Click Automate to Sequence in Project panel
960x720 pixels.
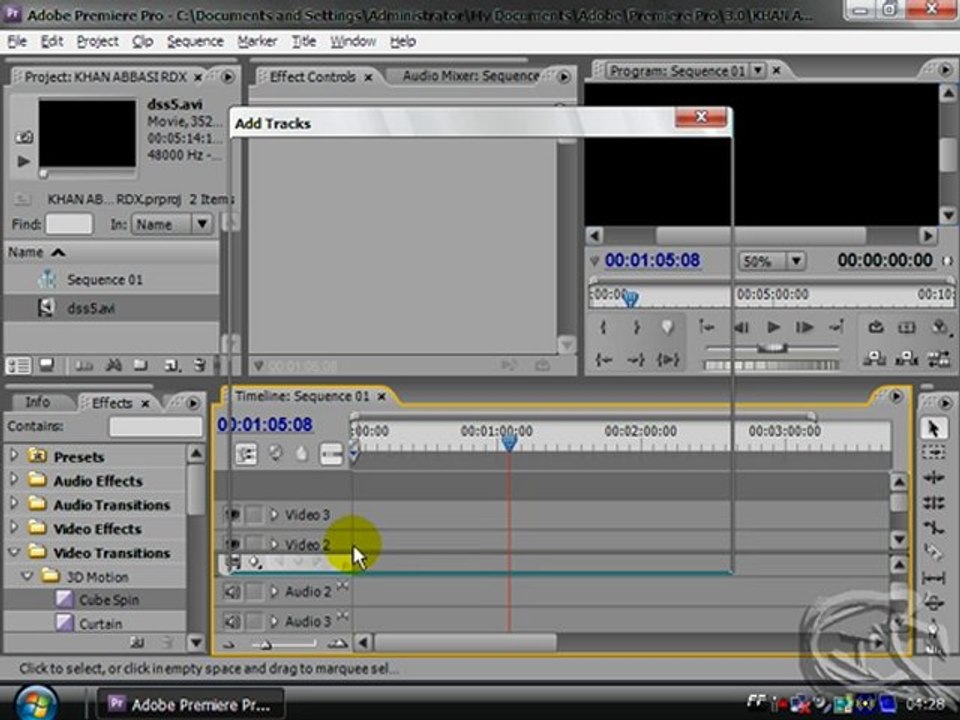tap(84, 366)
